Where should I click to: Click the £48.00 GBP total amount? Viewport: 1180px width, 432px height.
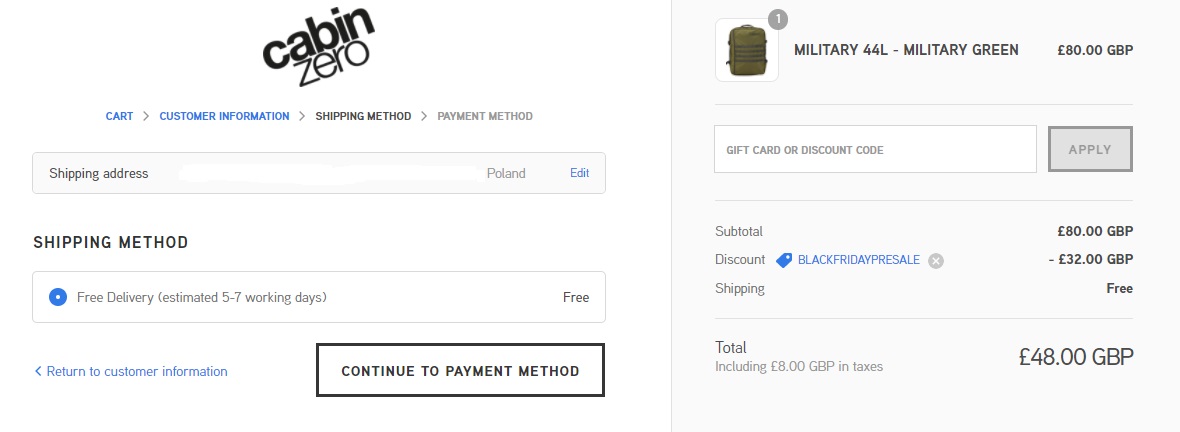coord(1076,357)
